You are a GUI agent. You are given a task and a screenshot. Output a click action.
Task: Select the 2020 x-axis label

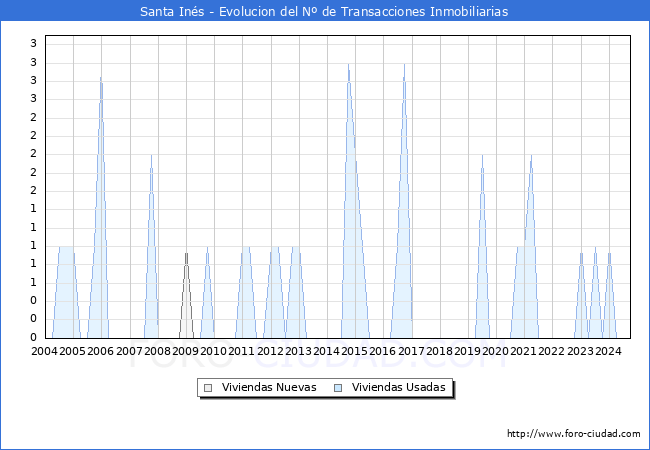pyautogui.click(x=495, y=351)
